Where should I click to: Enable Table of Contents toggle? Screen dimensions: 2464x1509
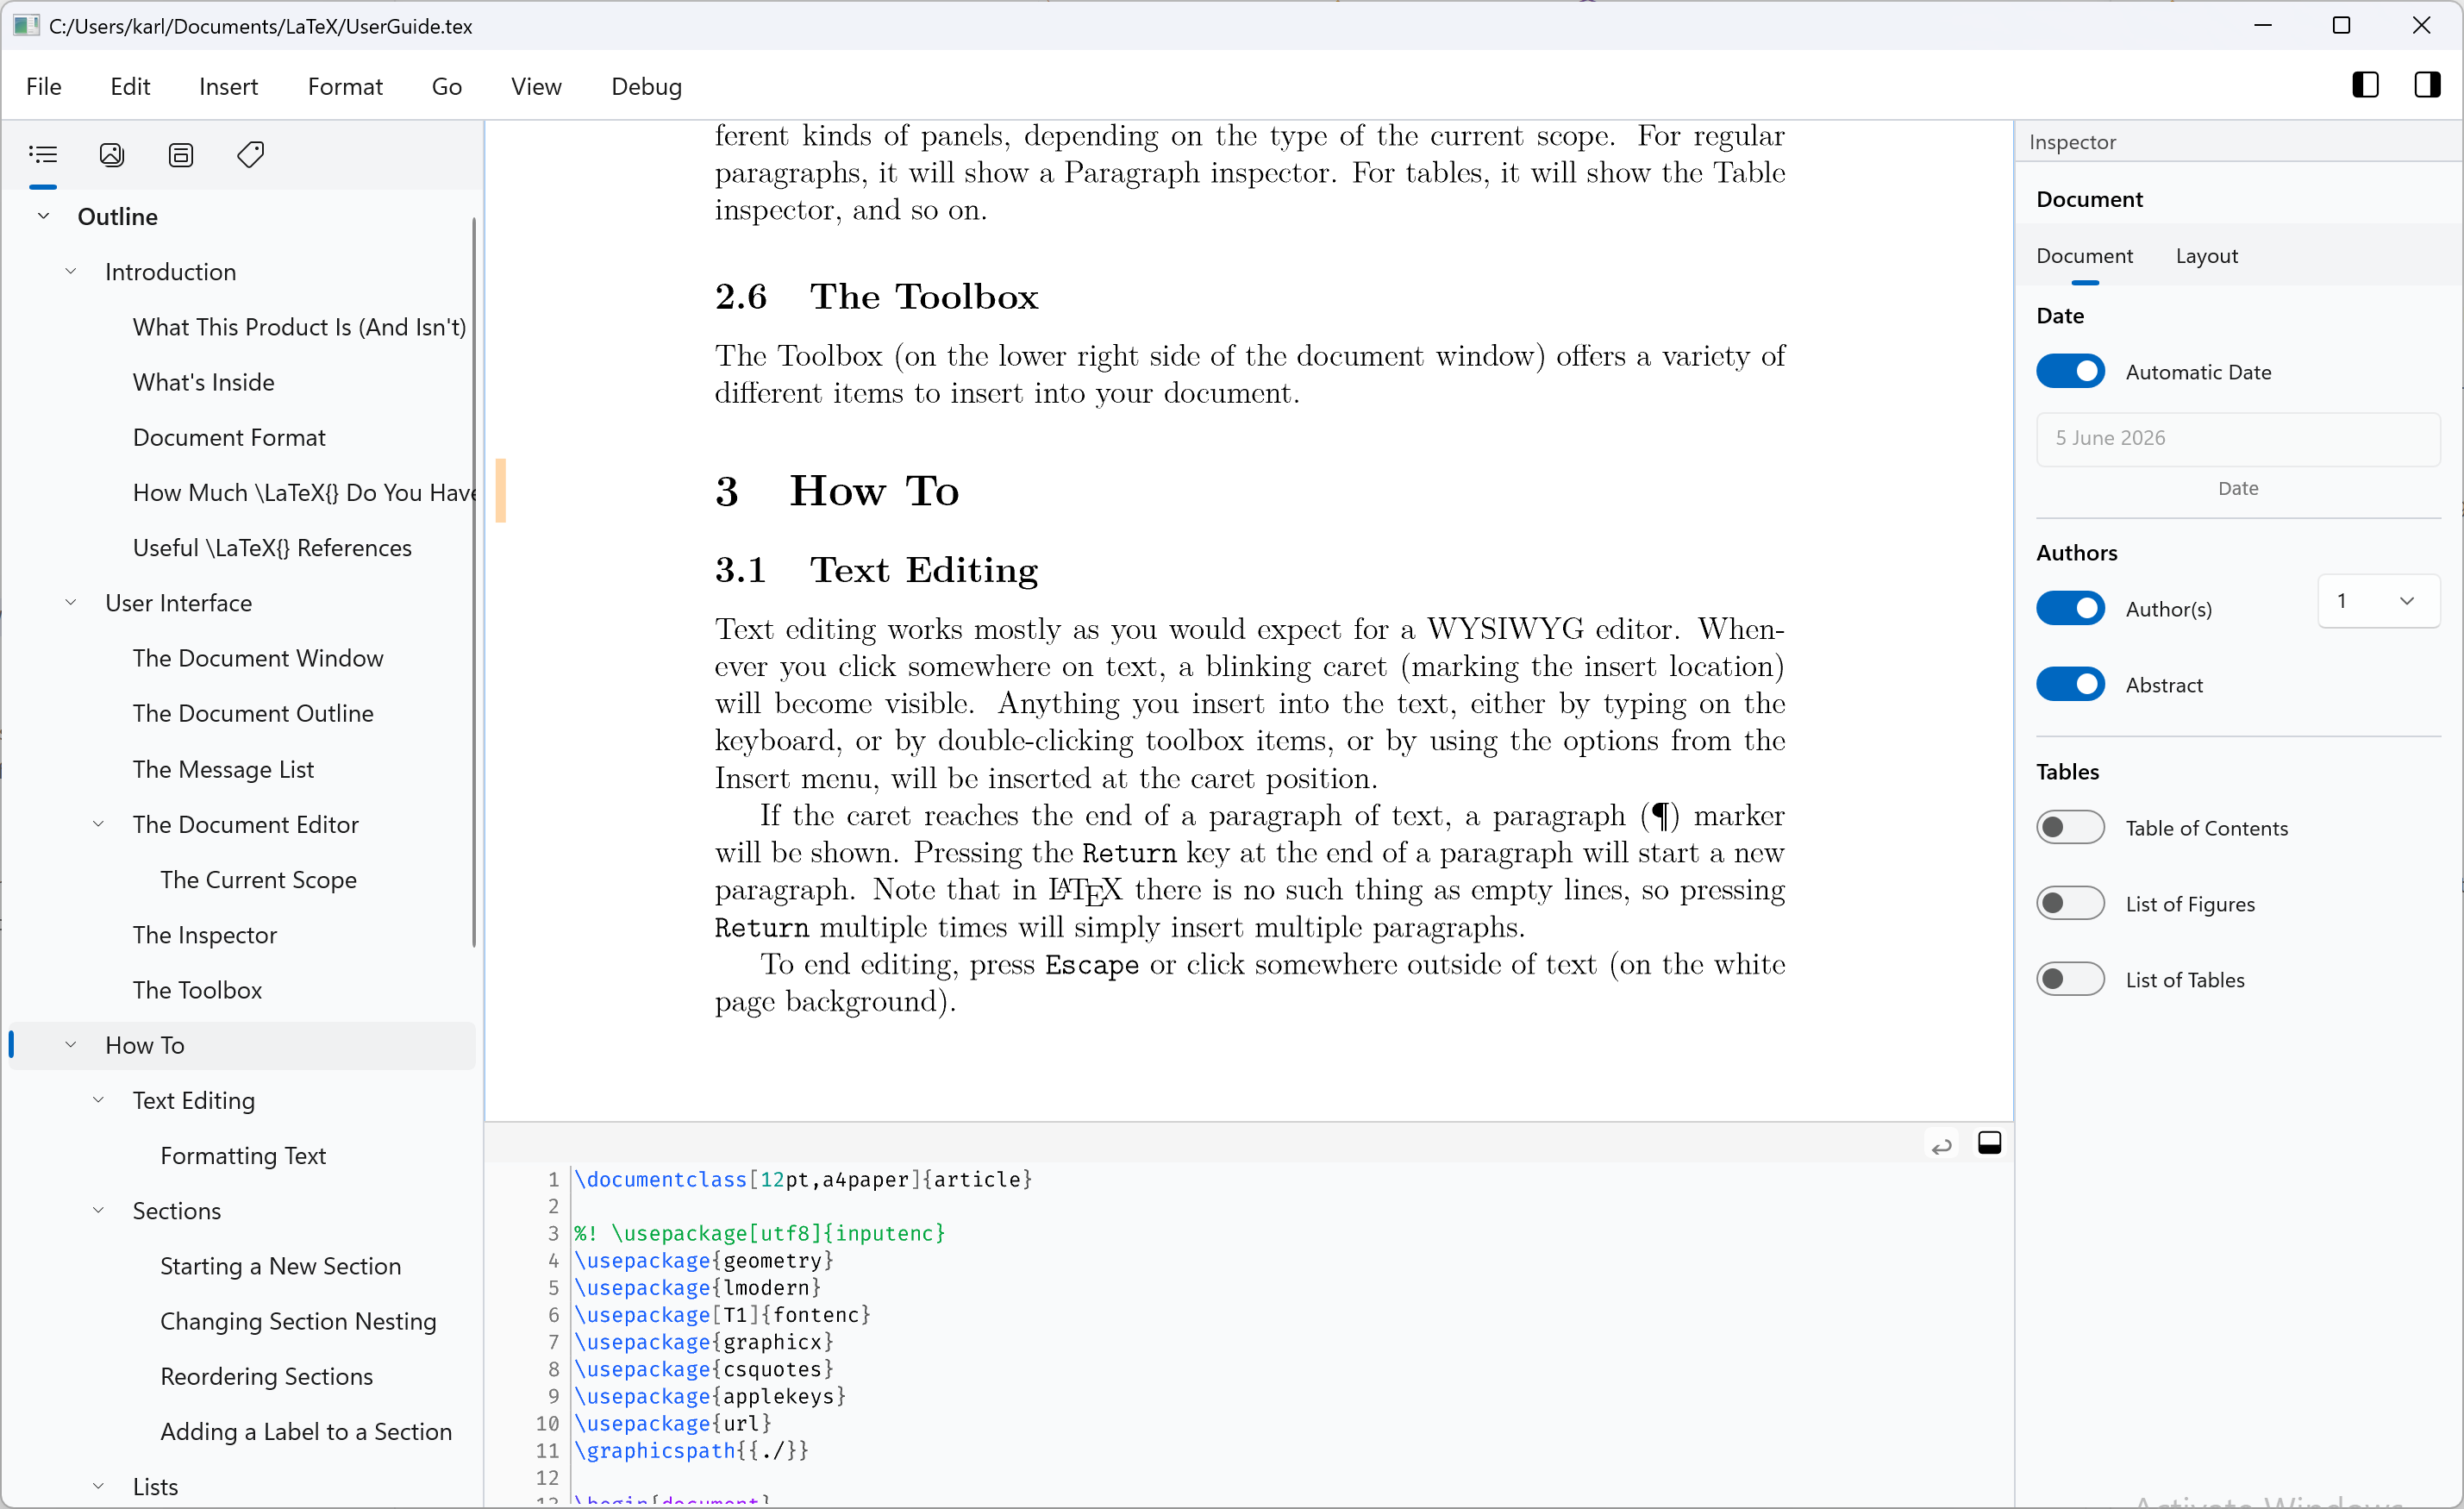(x=2070, y=827)
